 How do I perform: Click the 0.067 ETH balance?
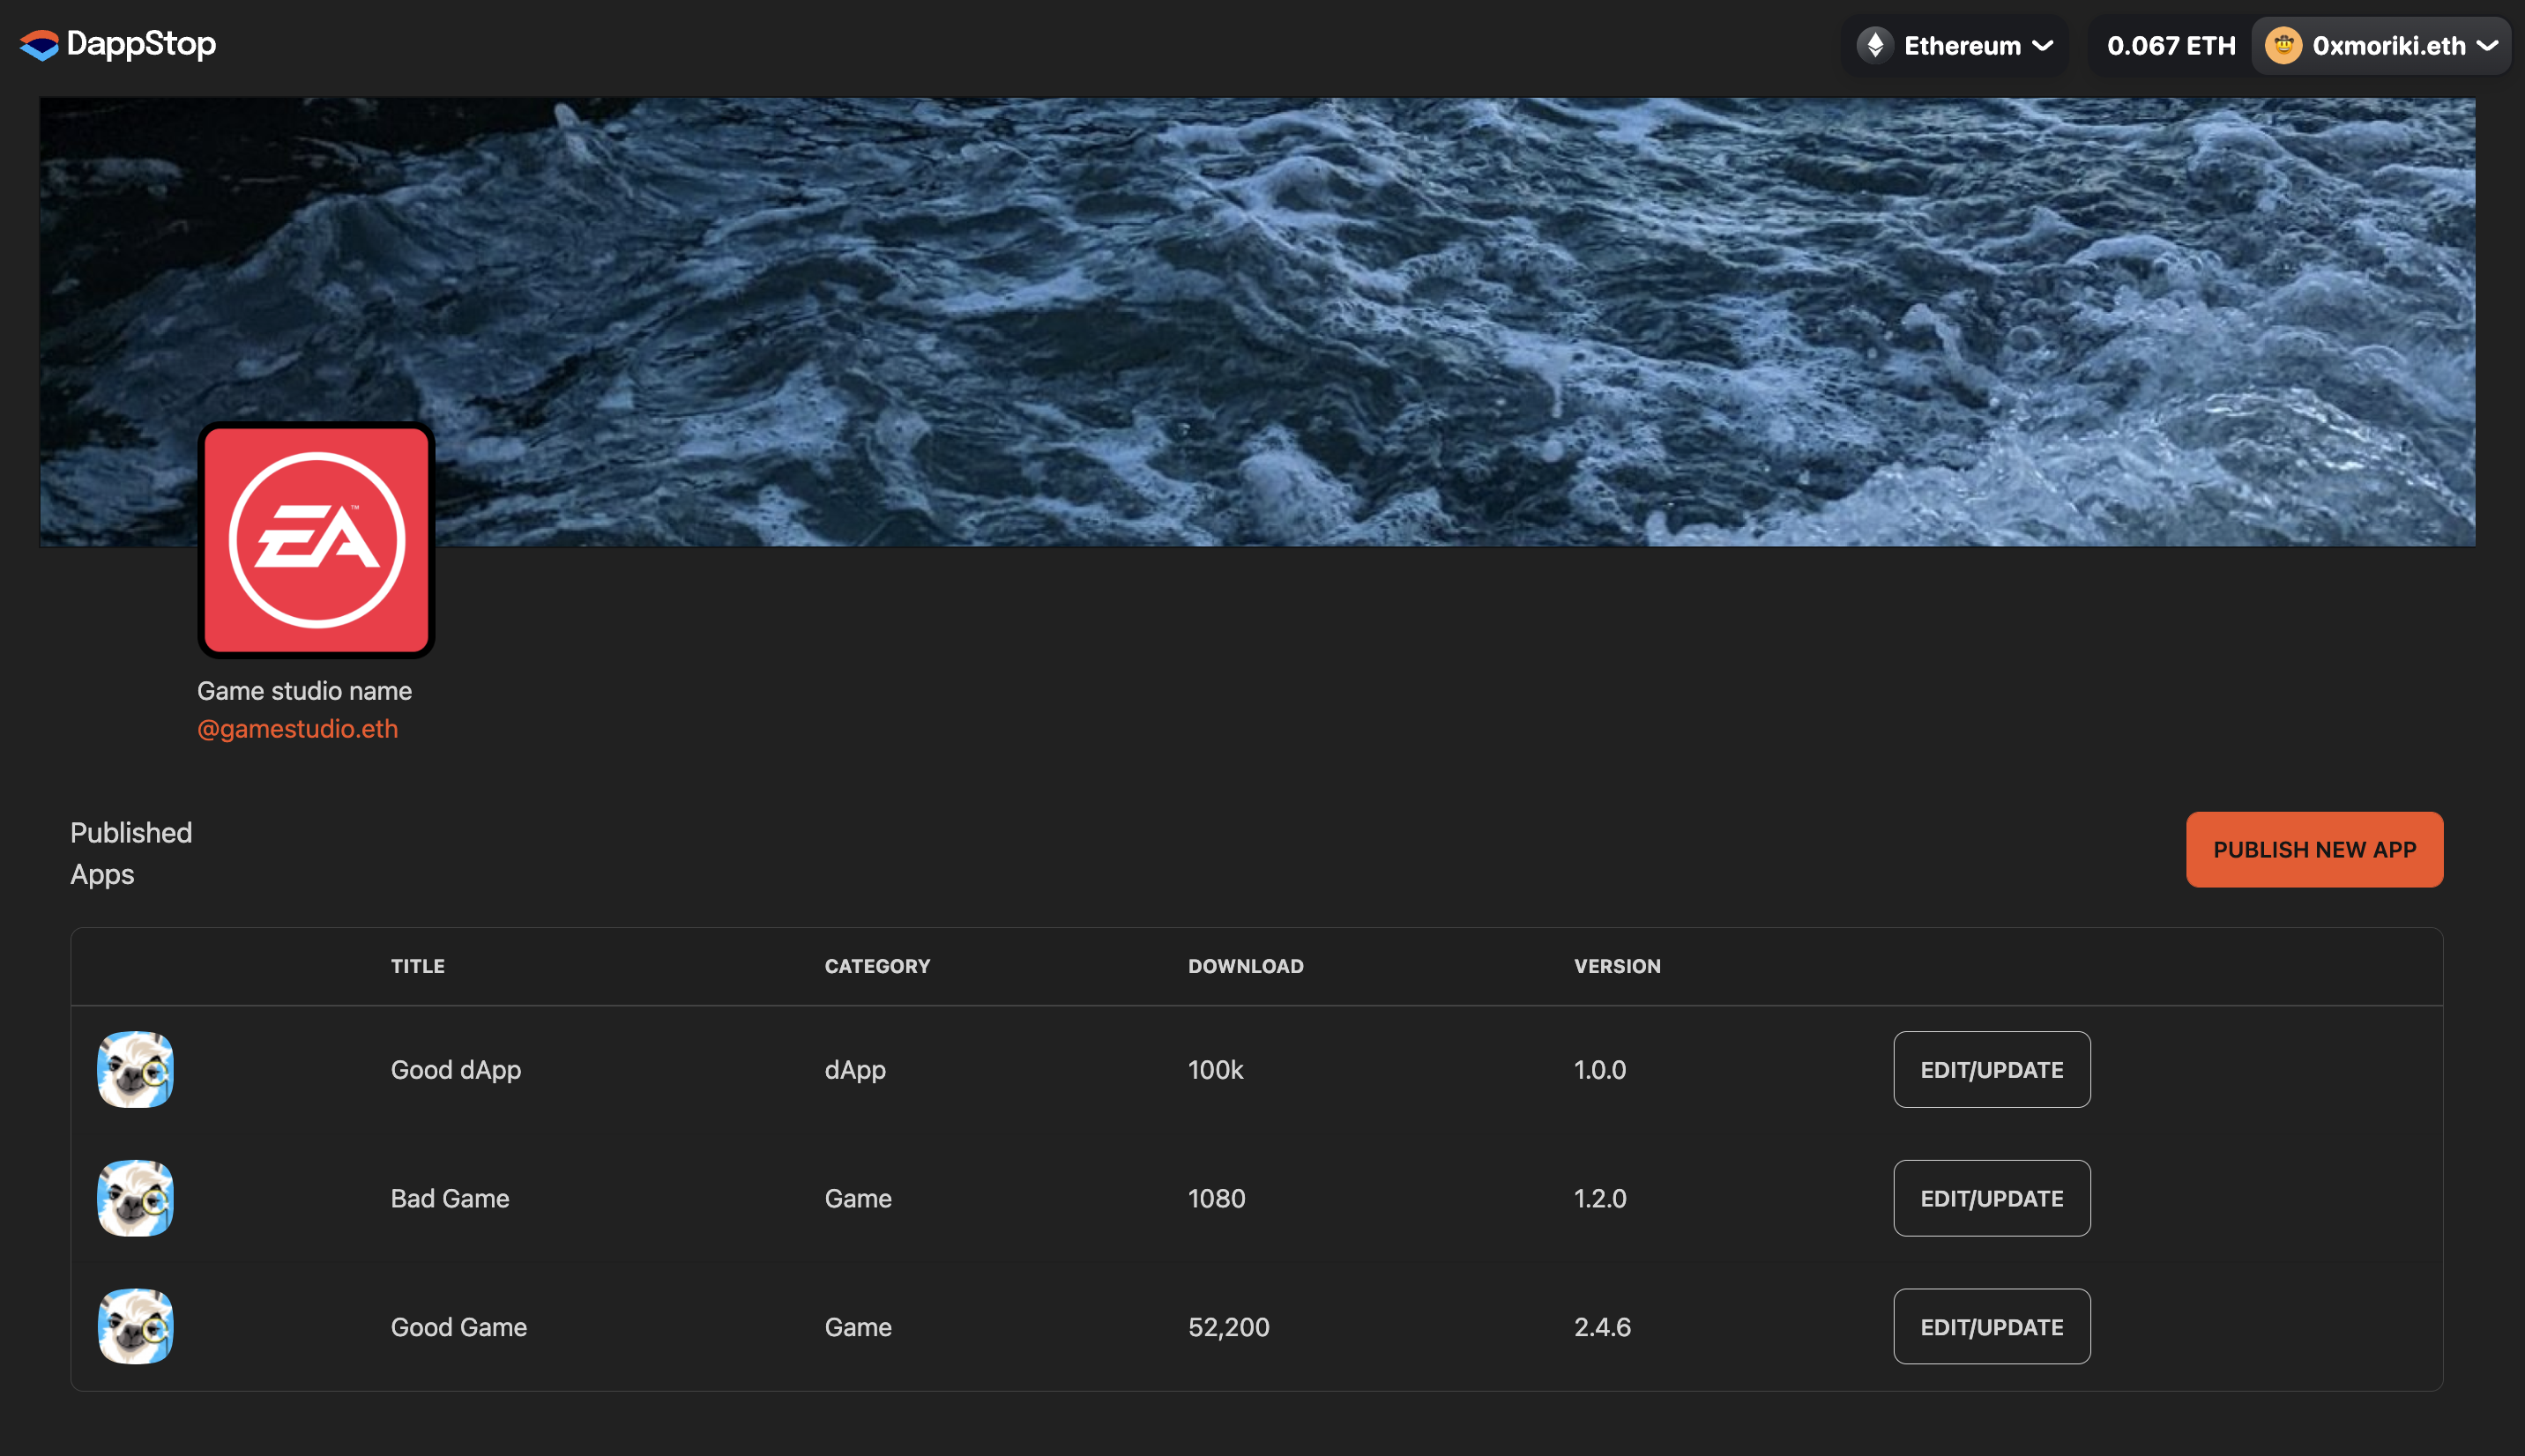[x=2170, y=46]
